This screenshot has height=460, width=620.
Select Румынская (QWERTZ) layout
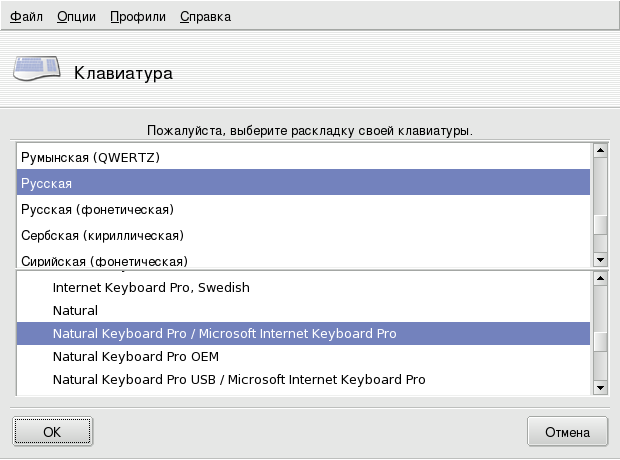[91, 158]
